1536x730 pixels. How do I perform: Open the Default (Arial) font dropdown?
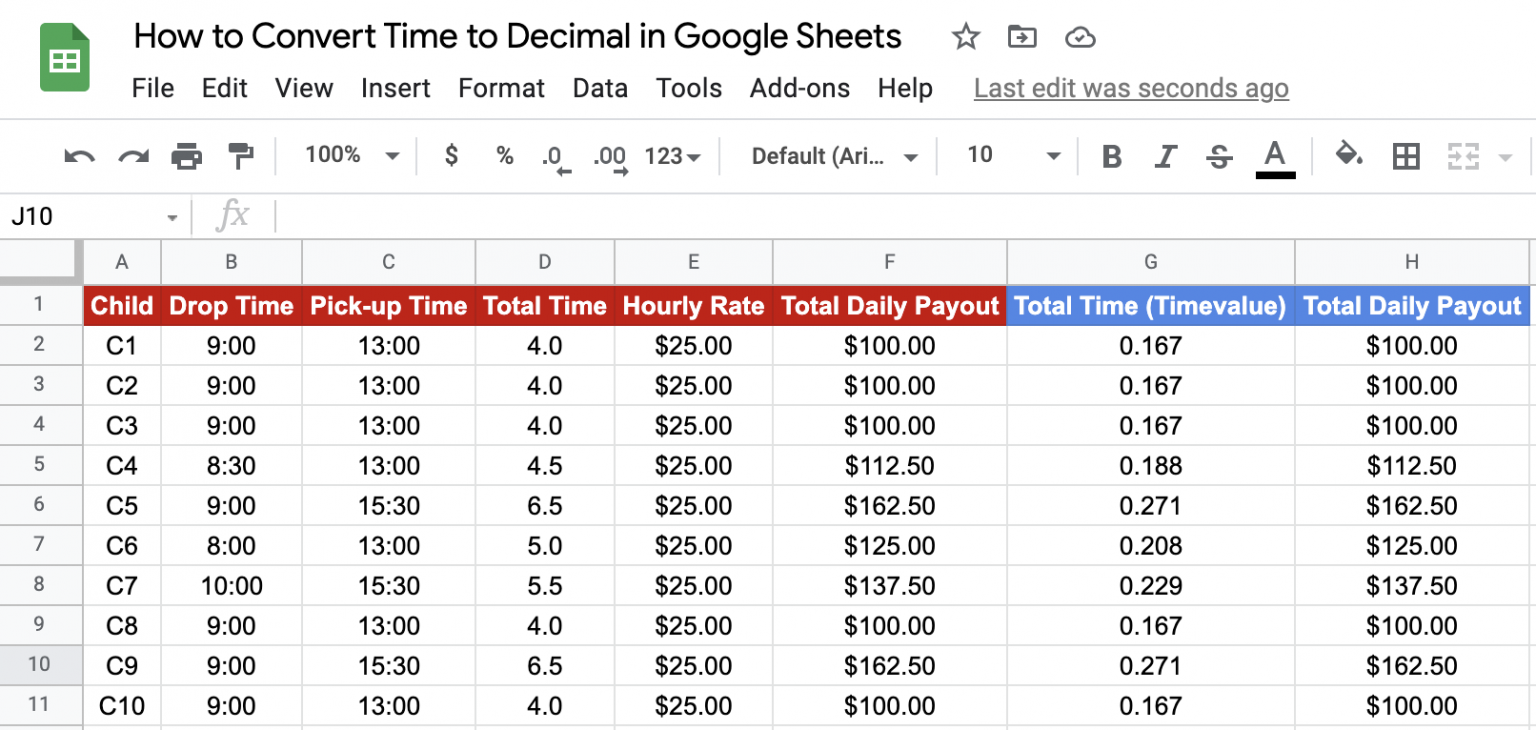coord(834,156)
